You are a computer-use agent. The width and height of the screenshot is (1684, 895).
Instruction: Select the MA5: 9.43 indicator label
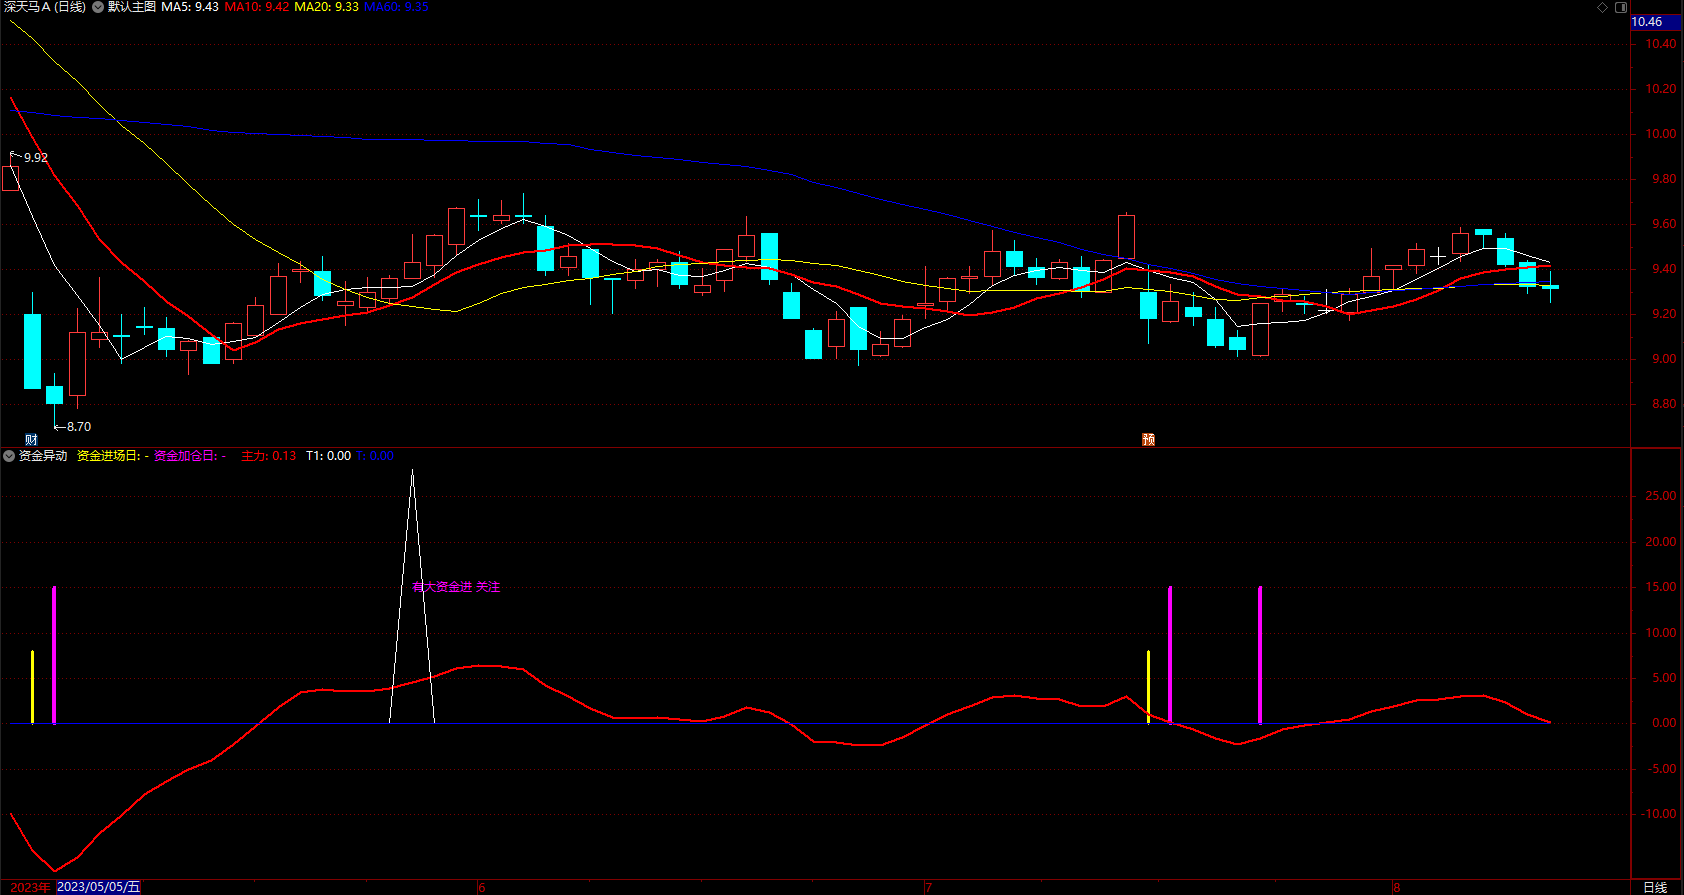point(190,7)
